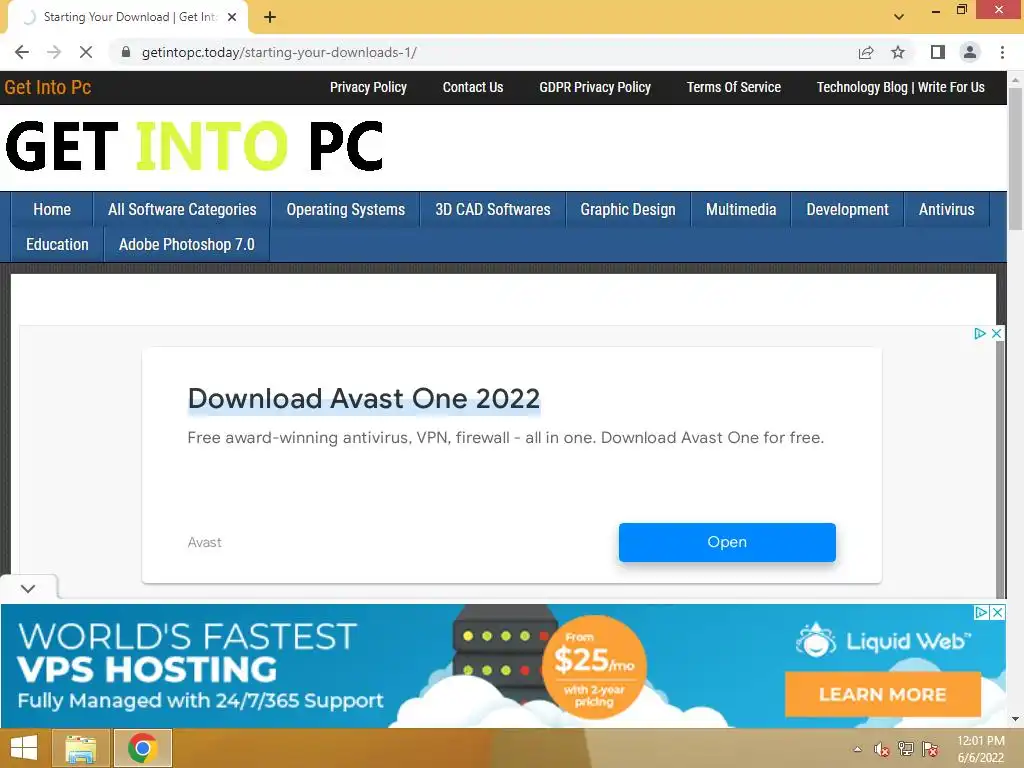
Task: Collapse the bottom ad with chevron tab
Action: click(28, 588)
